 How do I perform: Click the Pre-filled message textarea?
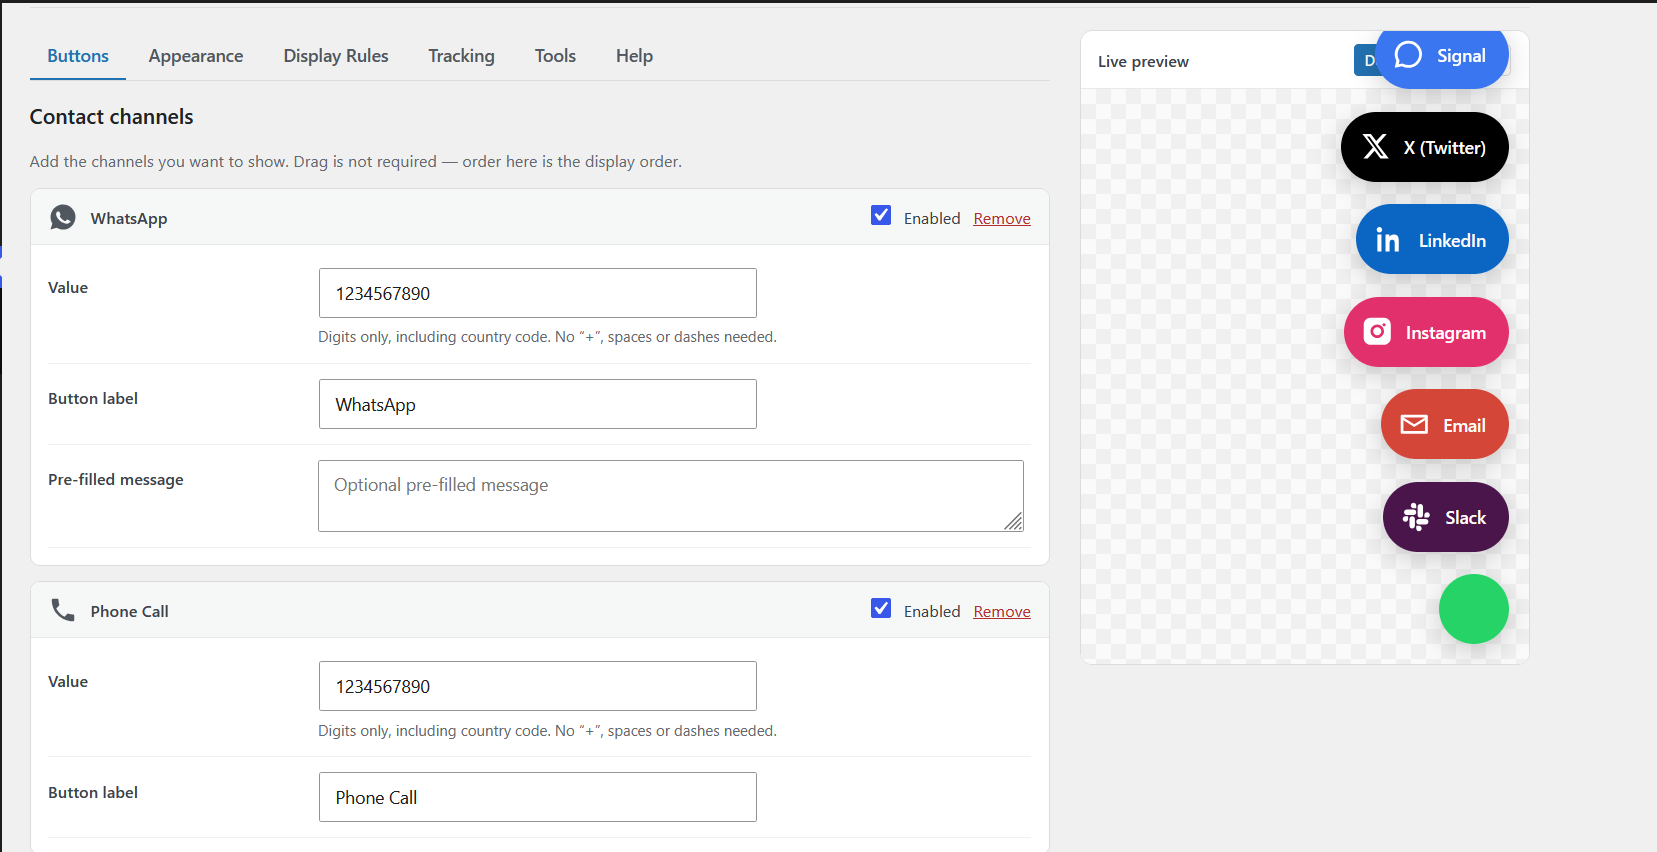coord(670,496)
